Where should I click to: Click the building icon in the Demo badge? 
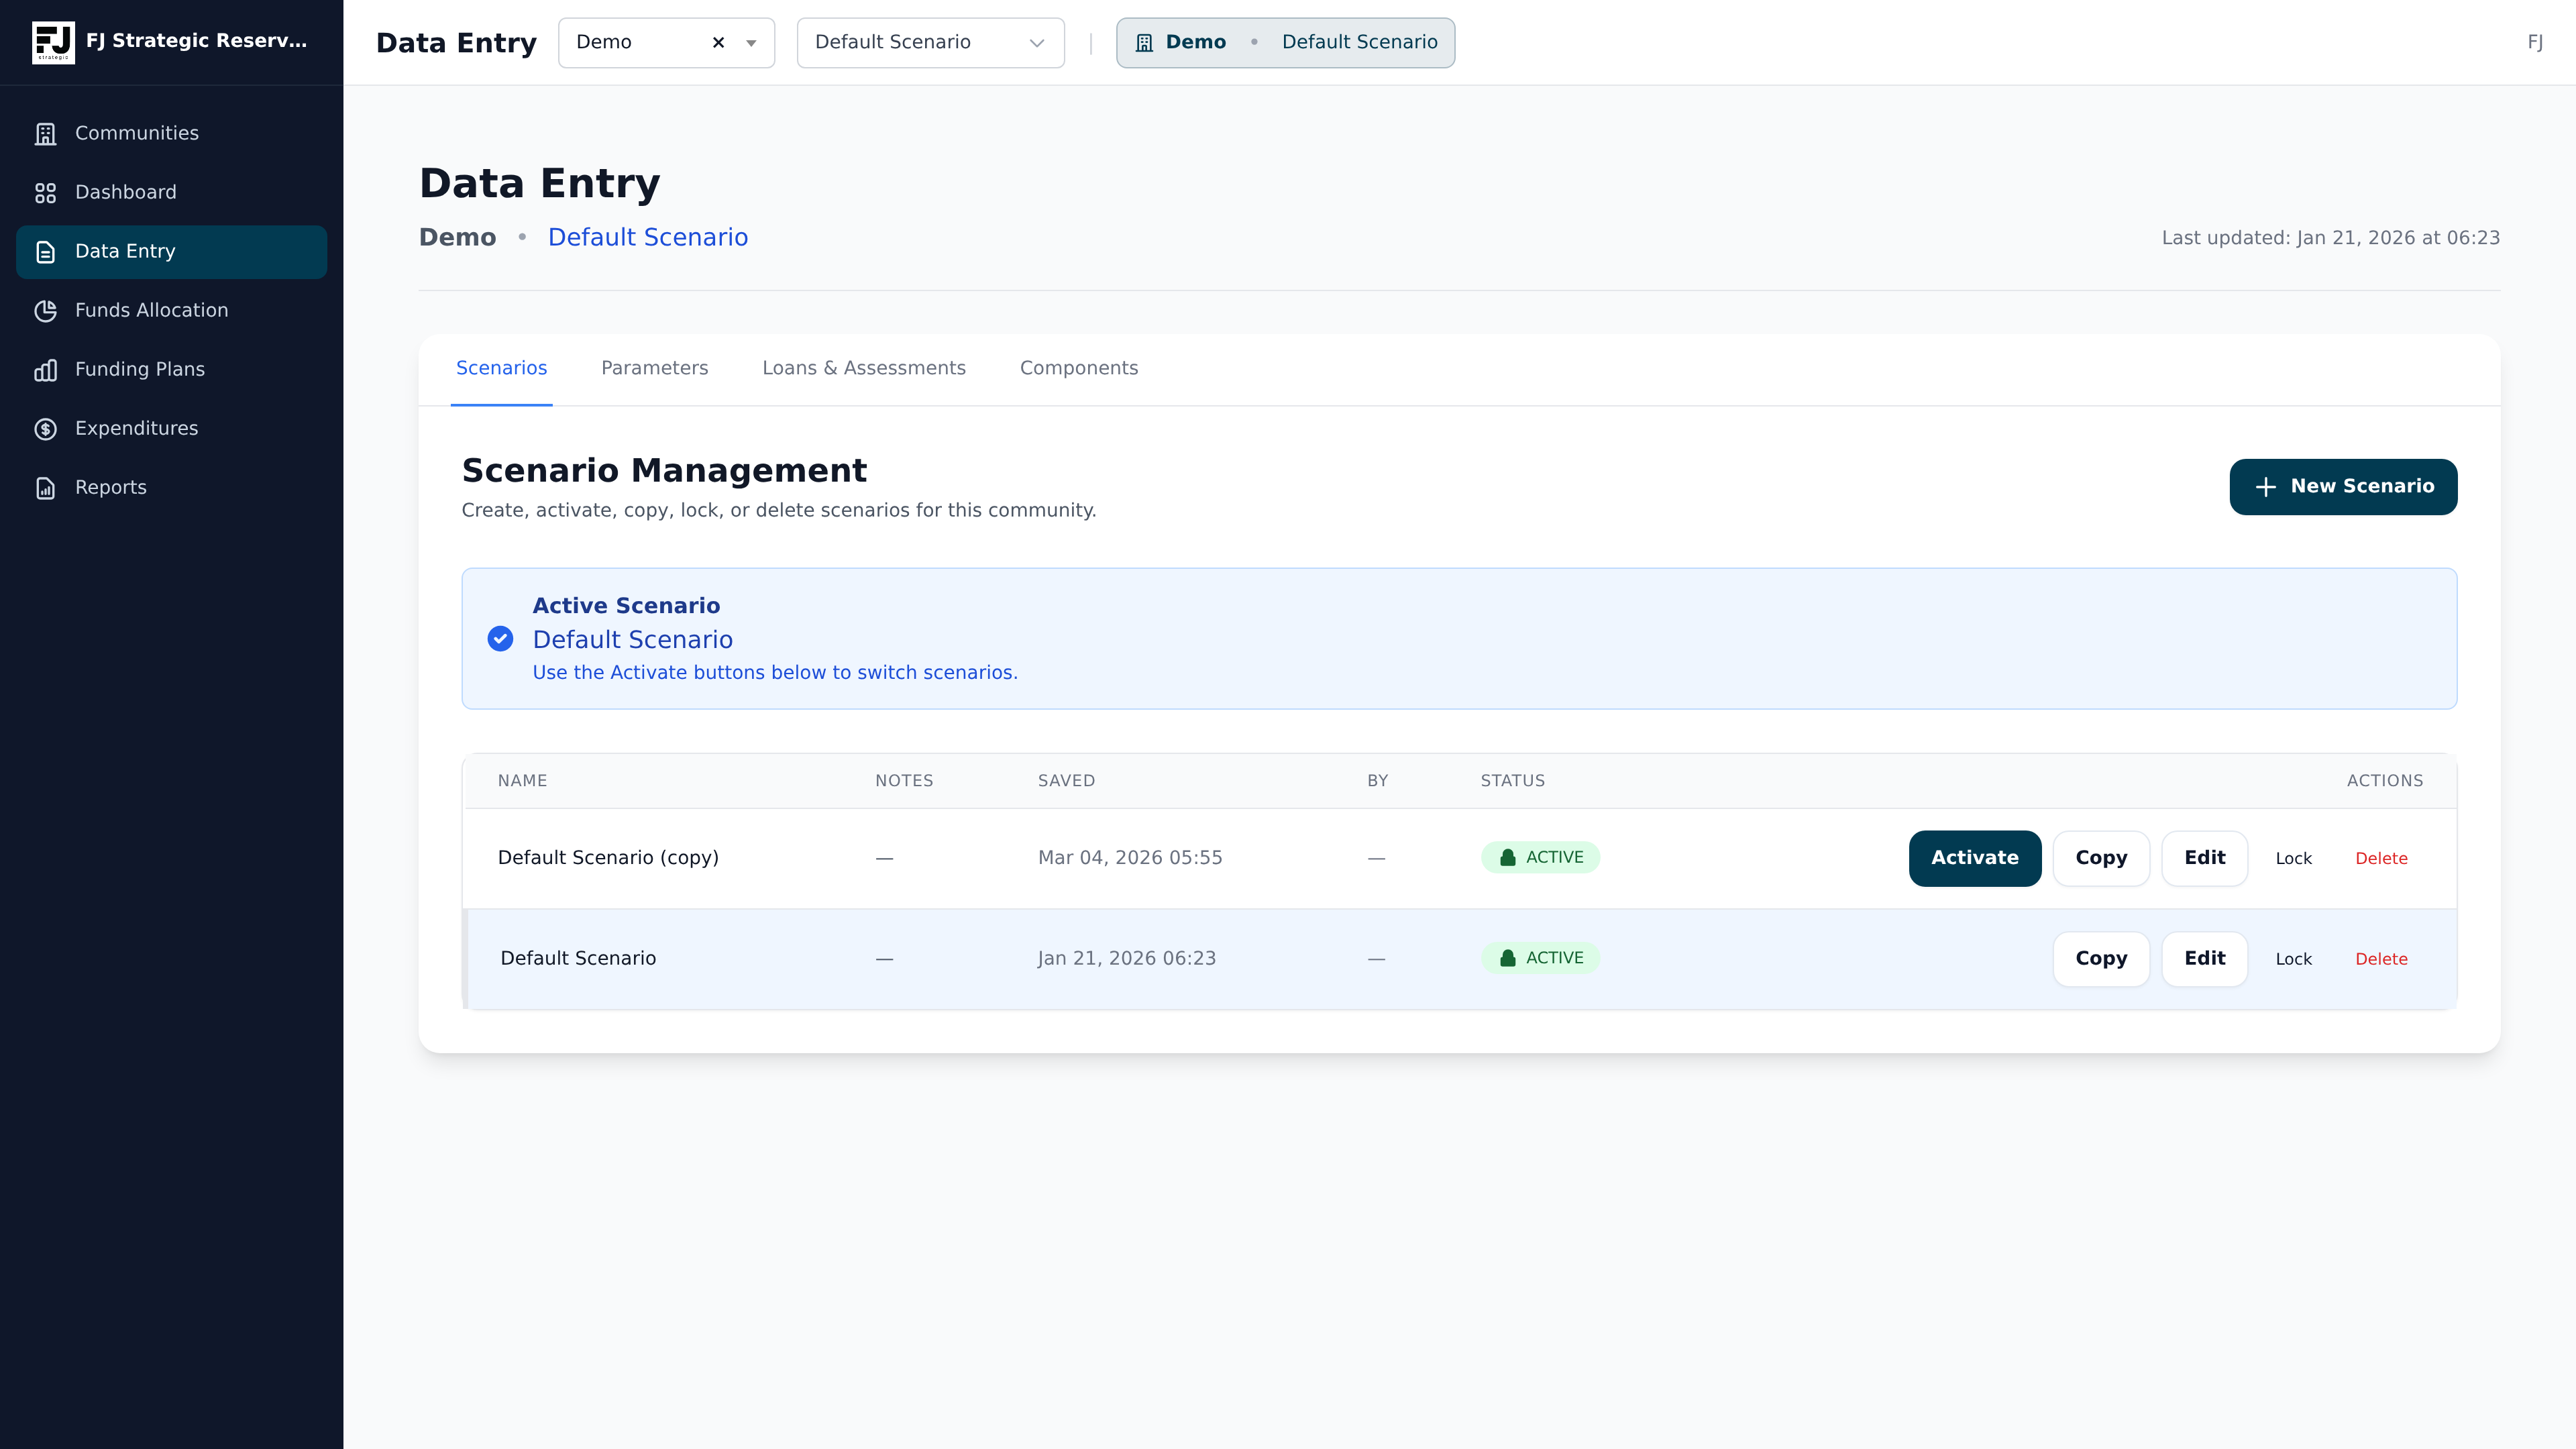pyautogui.click(x=1145, y=42)
